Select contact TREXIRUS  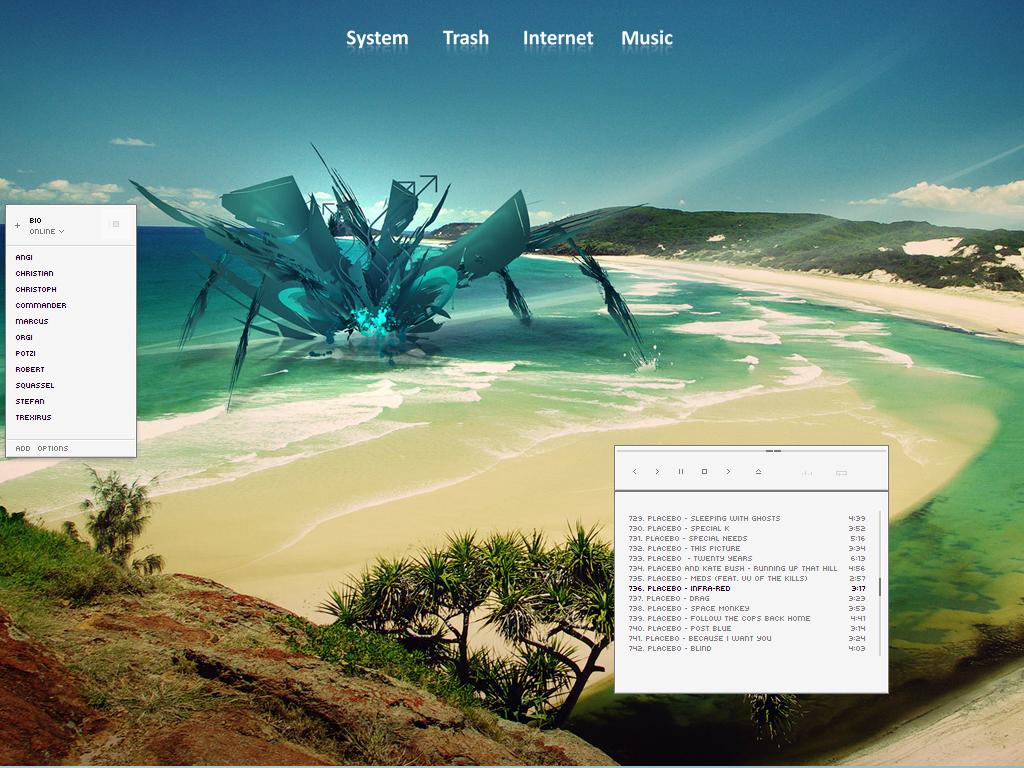[33, 417]
